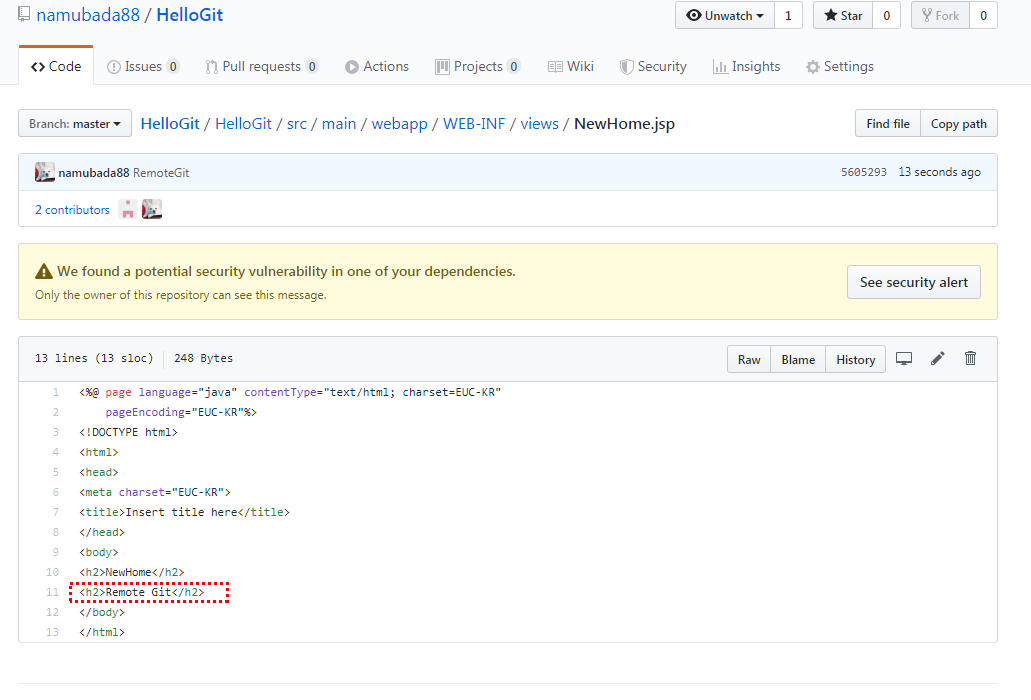The height and width of the screenshot is (700, 1031).
Task: Click the Fork button
Action: (940, 15)
